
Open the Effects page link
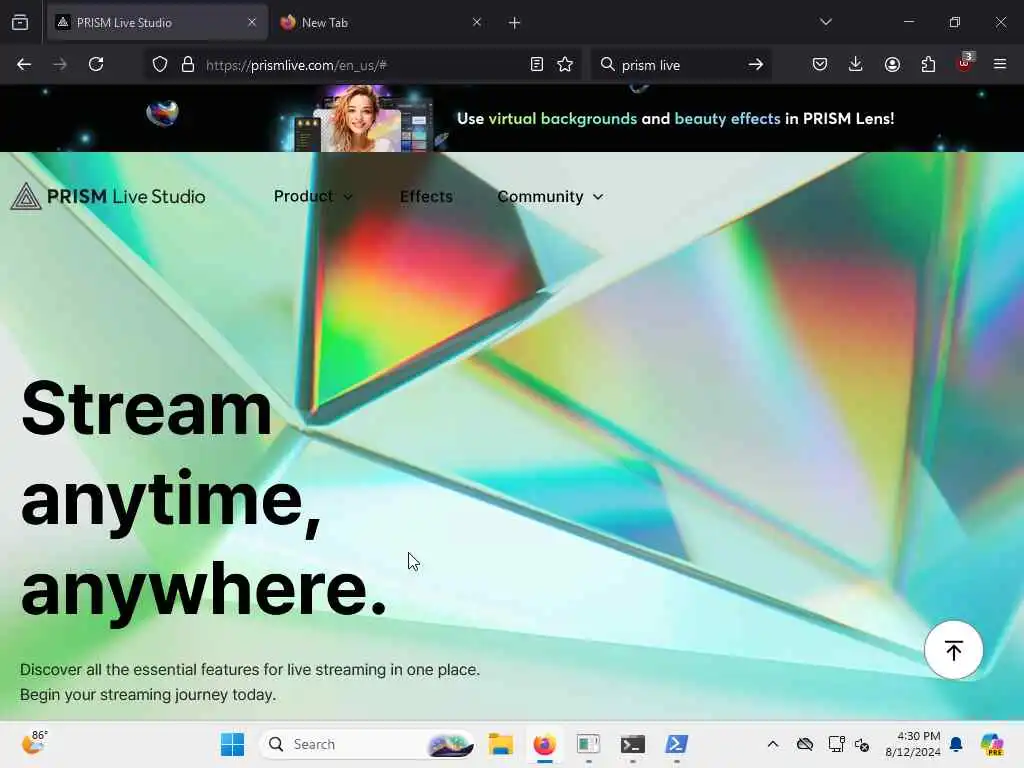(426, 196)
